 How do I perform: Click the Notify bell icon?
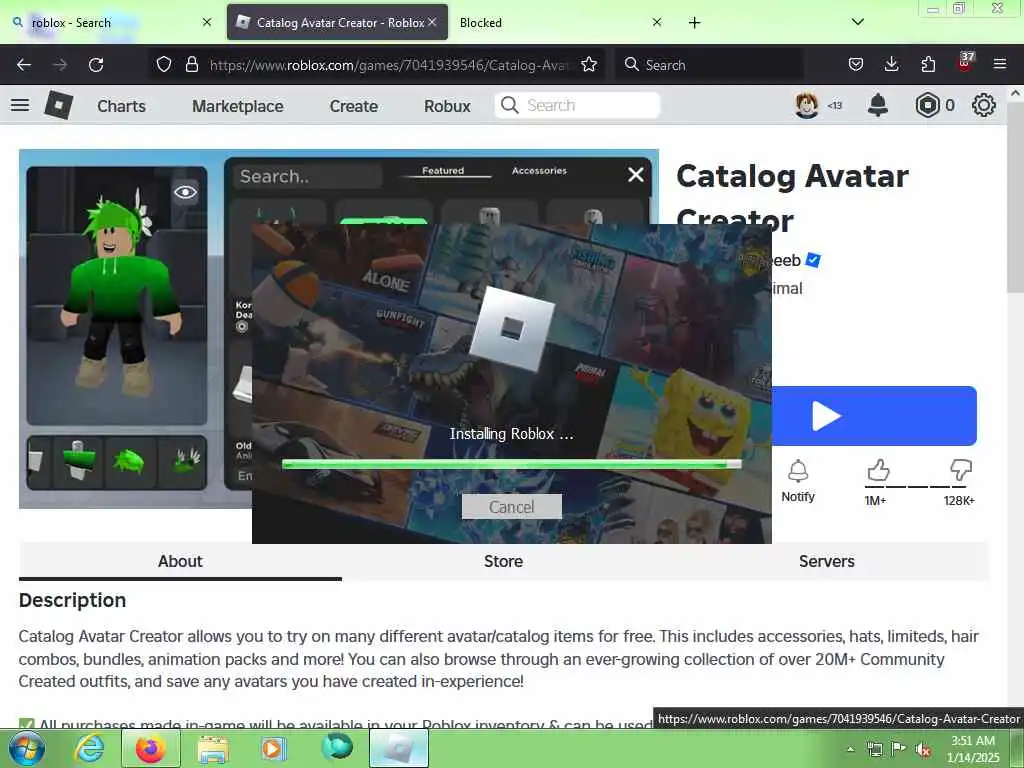pos(798,472)
